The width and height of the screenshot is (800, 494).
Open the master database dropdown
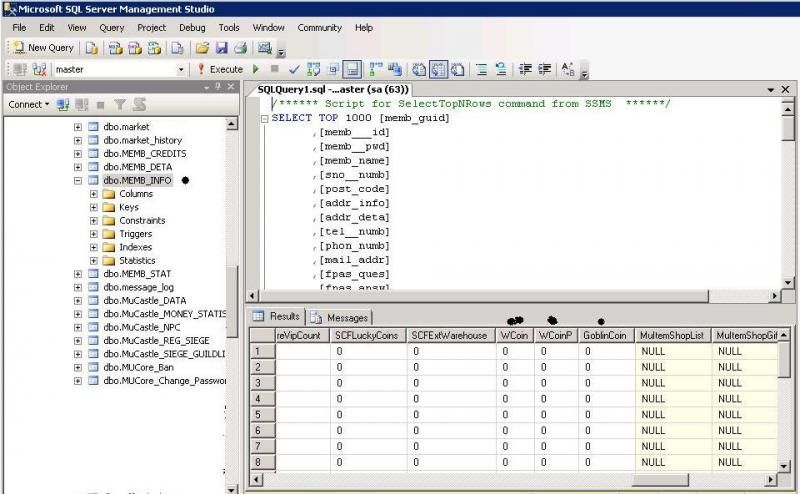(181, 69)
